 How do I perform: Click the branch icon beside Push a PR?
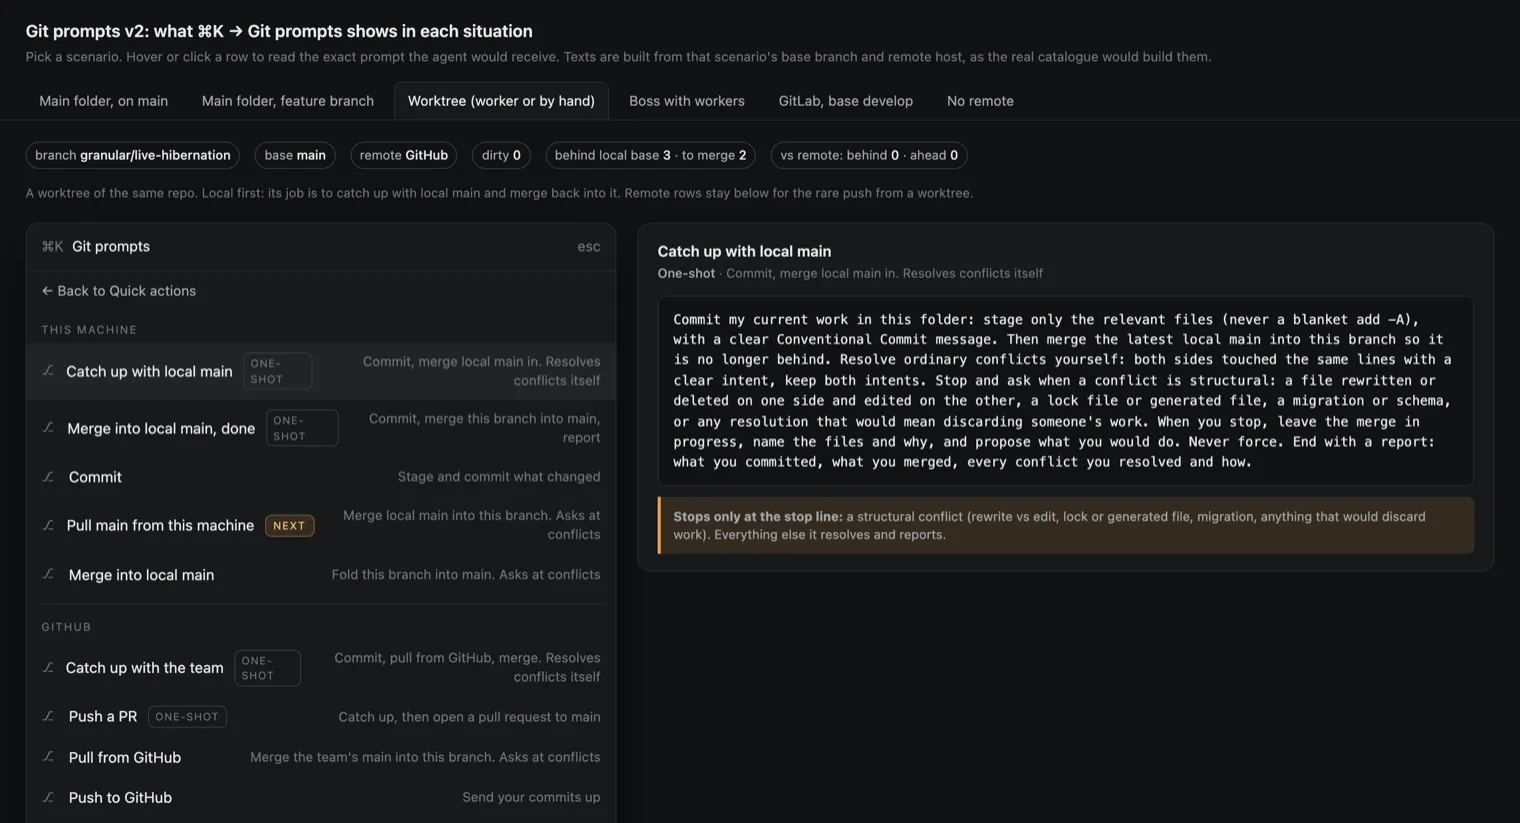48,716
